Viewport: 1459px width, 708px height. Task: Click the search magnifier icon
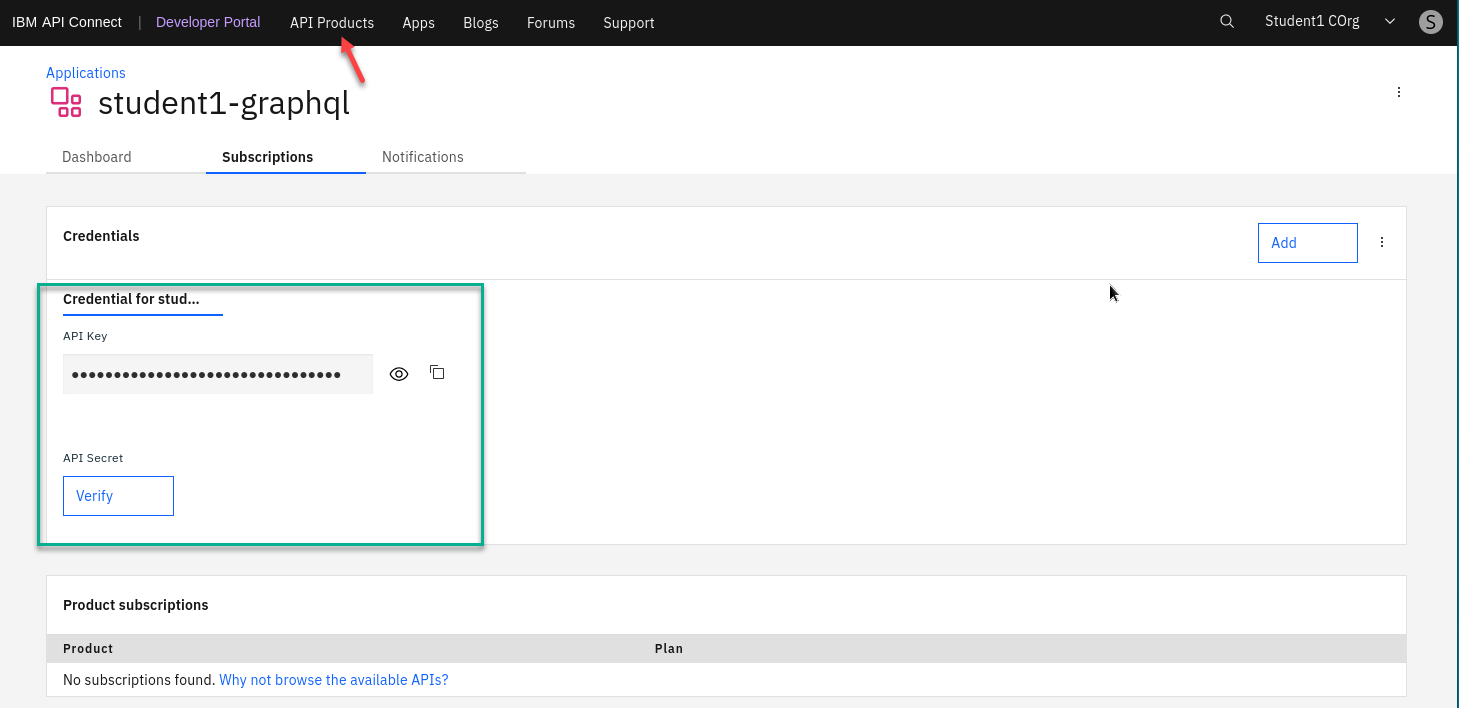coord(1227,22)
